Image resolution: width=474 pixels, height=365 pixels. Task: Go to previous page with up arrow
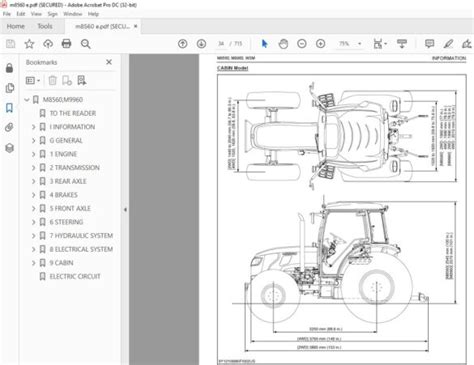(x=183, y=44)
